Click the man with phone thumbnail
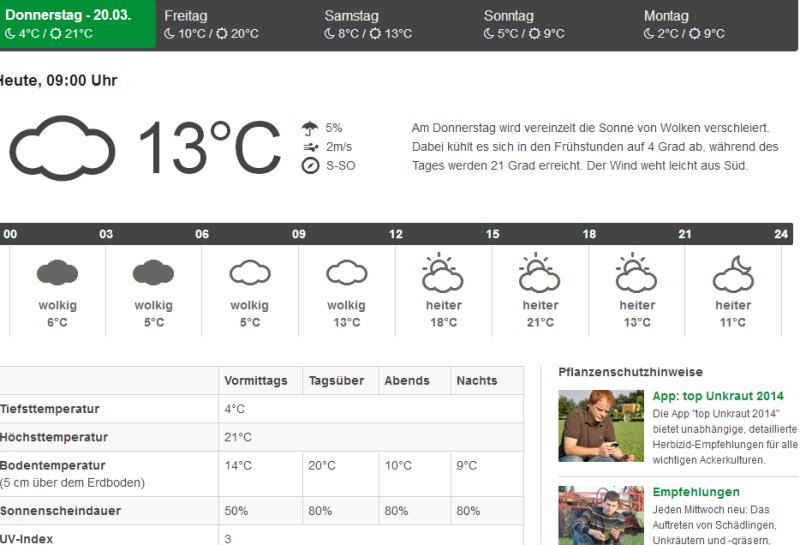This screenshot has height=545, width=800. (600, 426)
